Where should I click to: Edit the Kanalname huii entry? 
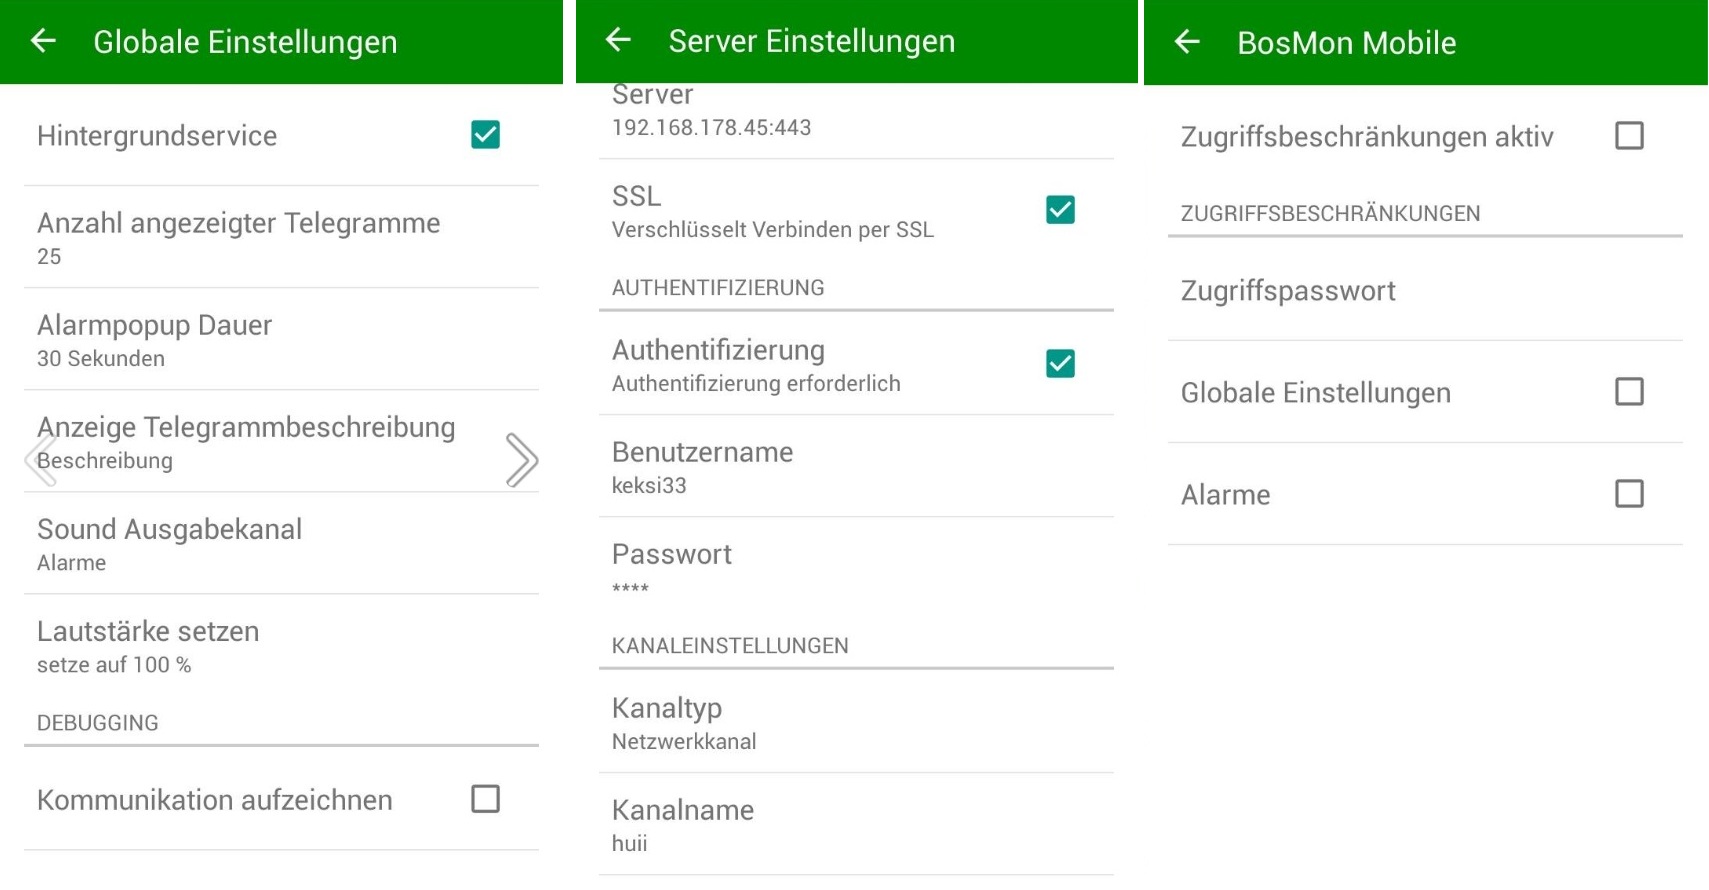pyautogui.click(x=856, y=824)
